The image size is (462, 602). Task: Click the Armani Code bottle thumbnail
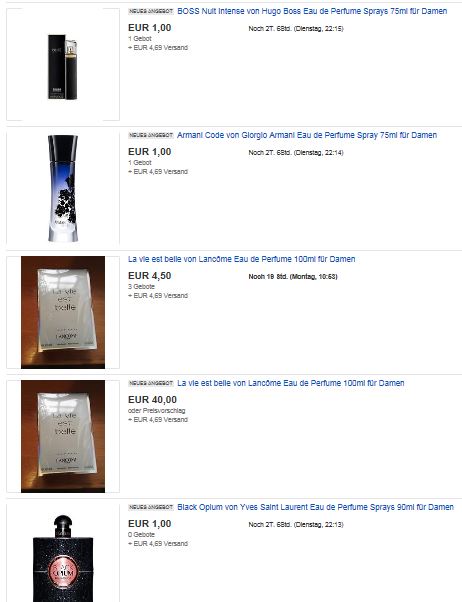point(63,188)
